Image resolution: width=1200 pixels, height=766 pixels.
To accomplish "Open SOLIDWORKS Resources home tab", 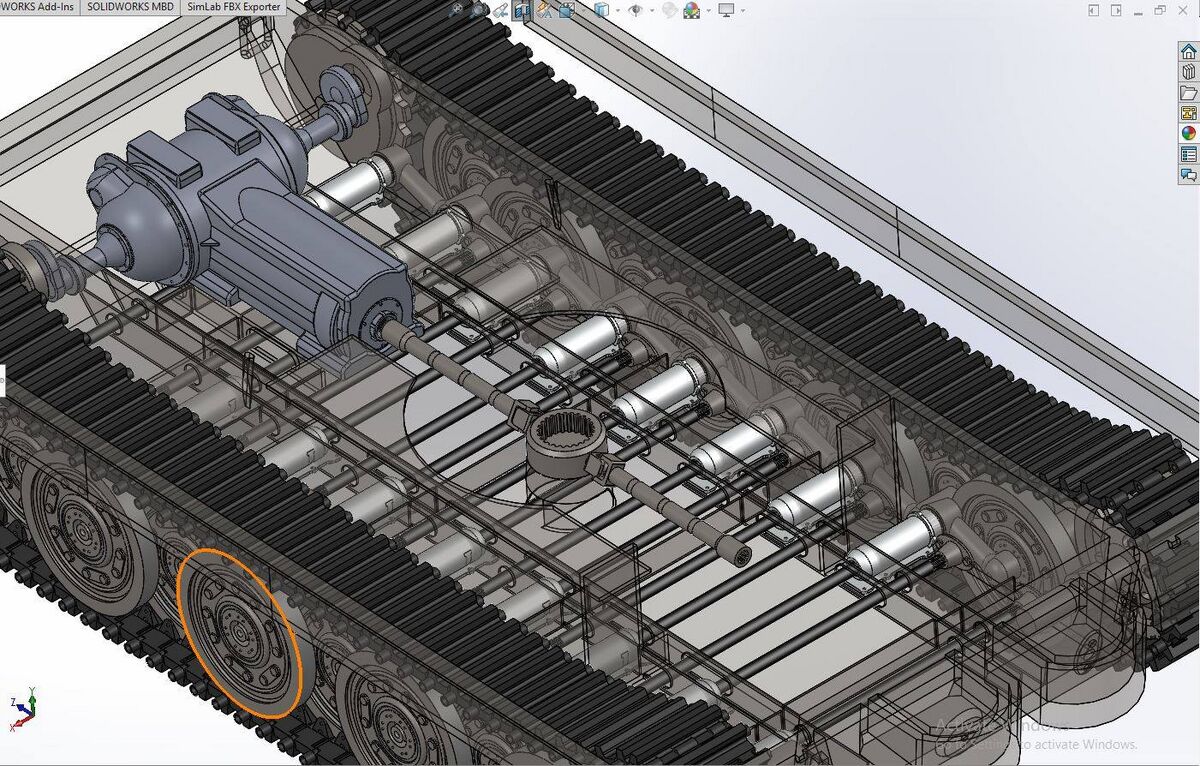I will [1188, 52].
